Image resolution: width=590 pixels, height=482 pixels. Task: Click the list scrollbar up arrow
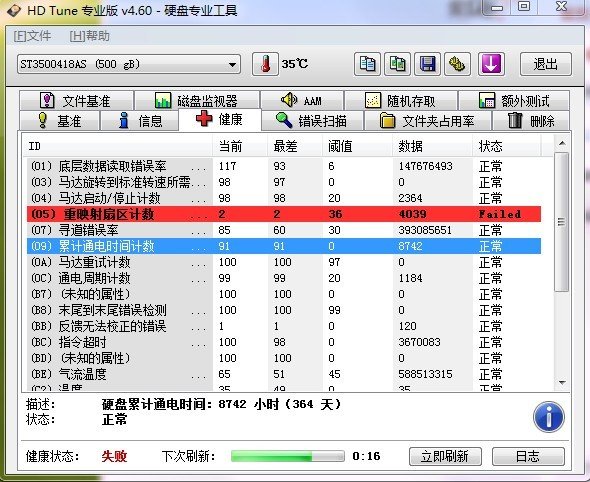(x=562, y=143)
